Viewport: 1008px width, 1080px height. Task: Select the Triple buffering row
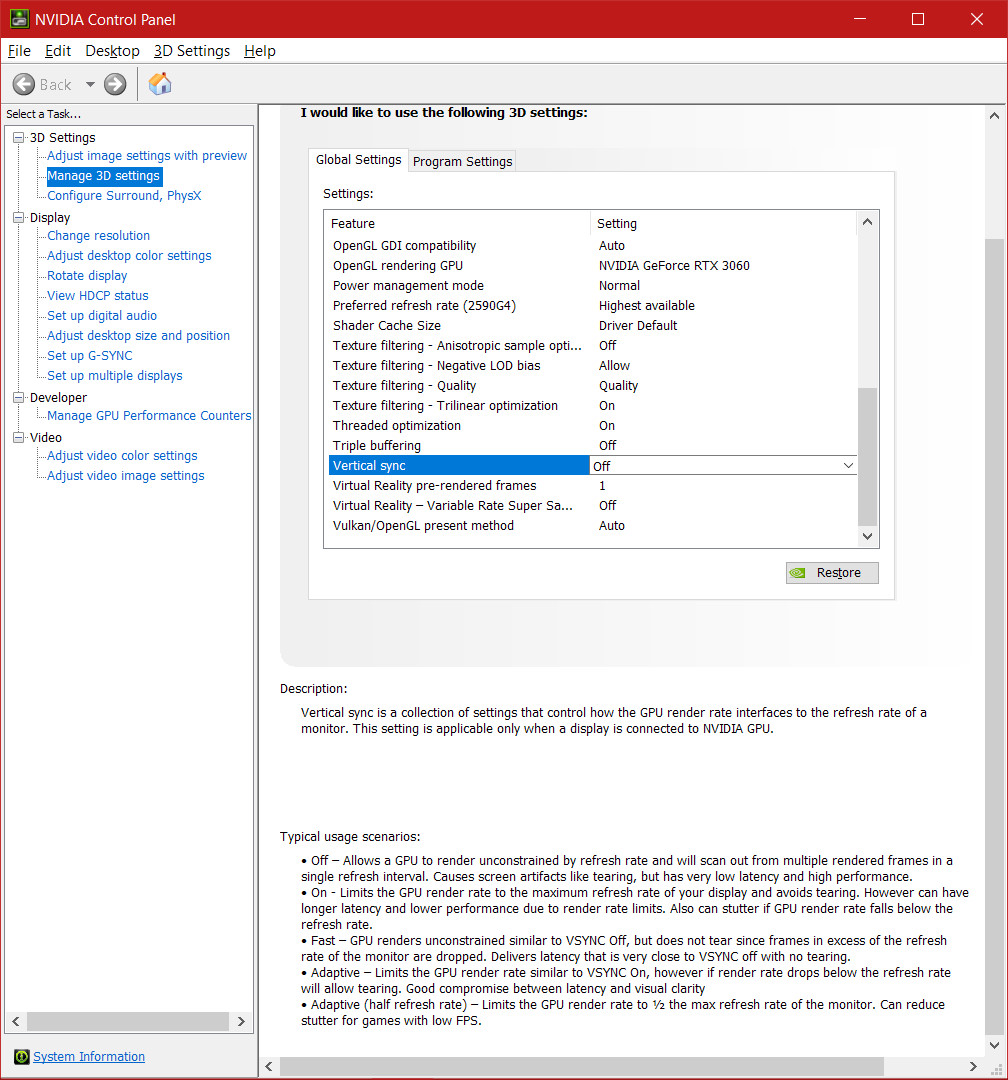click(593, 446)
